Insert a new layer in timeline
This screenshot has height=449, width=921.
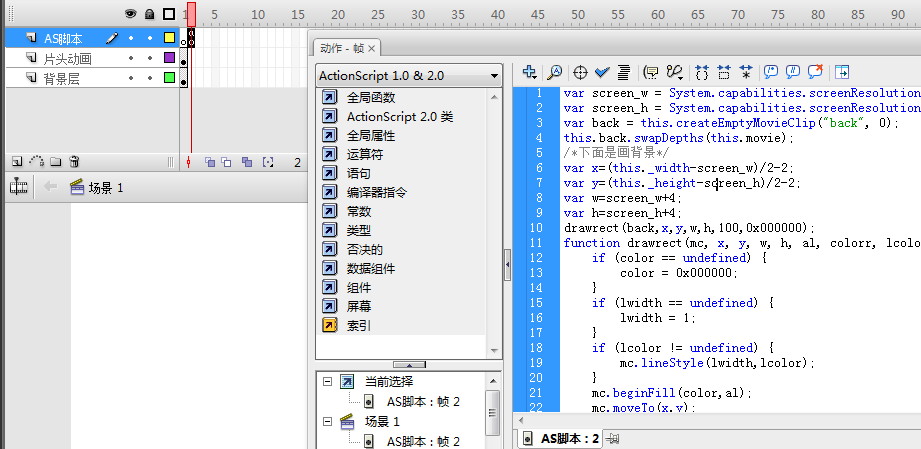coord(17,161)
